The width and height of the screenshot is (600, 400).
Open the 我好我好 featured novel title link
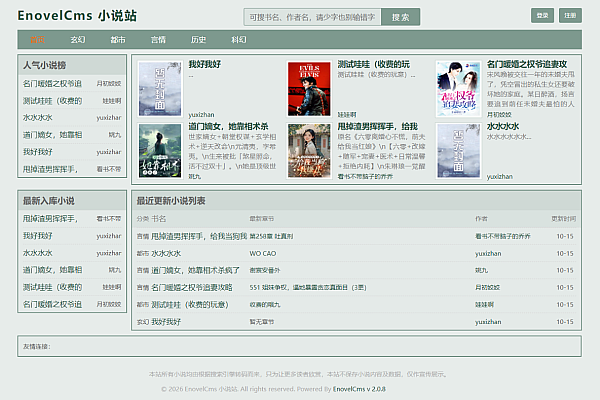205,64
